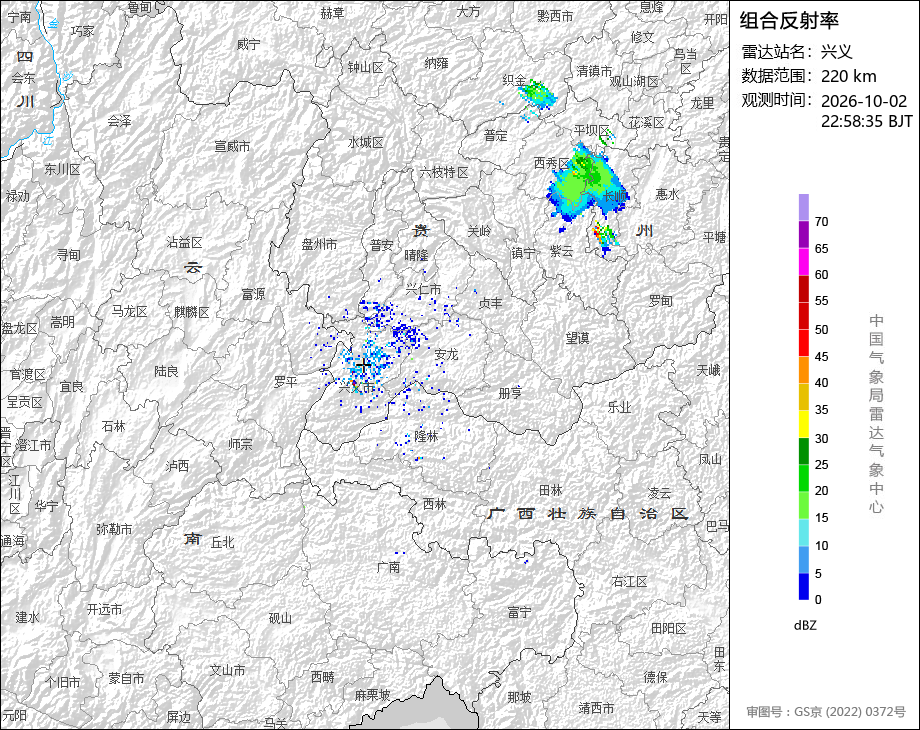The height and width of the screenshot is (730, 920).
Task: Click the black cross radar station marker
Action: [363, 366]
